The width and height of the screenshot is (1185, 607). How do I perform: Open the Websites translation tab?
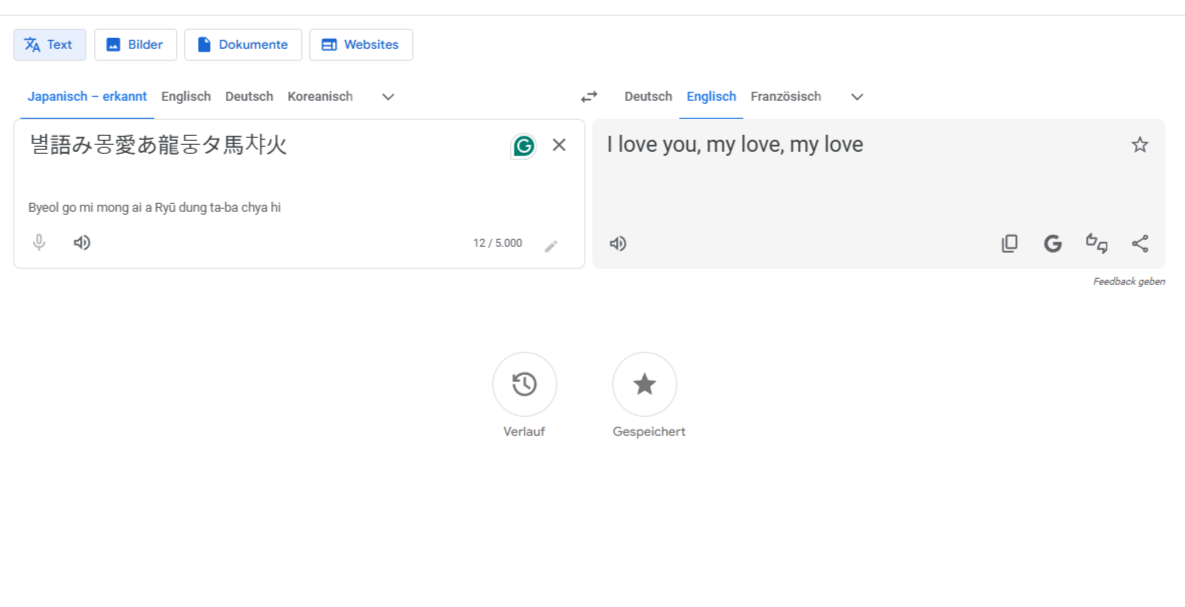point(361,45)
